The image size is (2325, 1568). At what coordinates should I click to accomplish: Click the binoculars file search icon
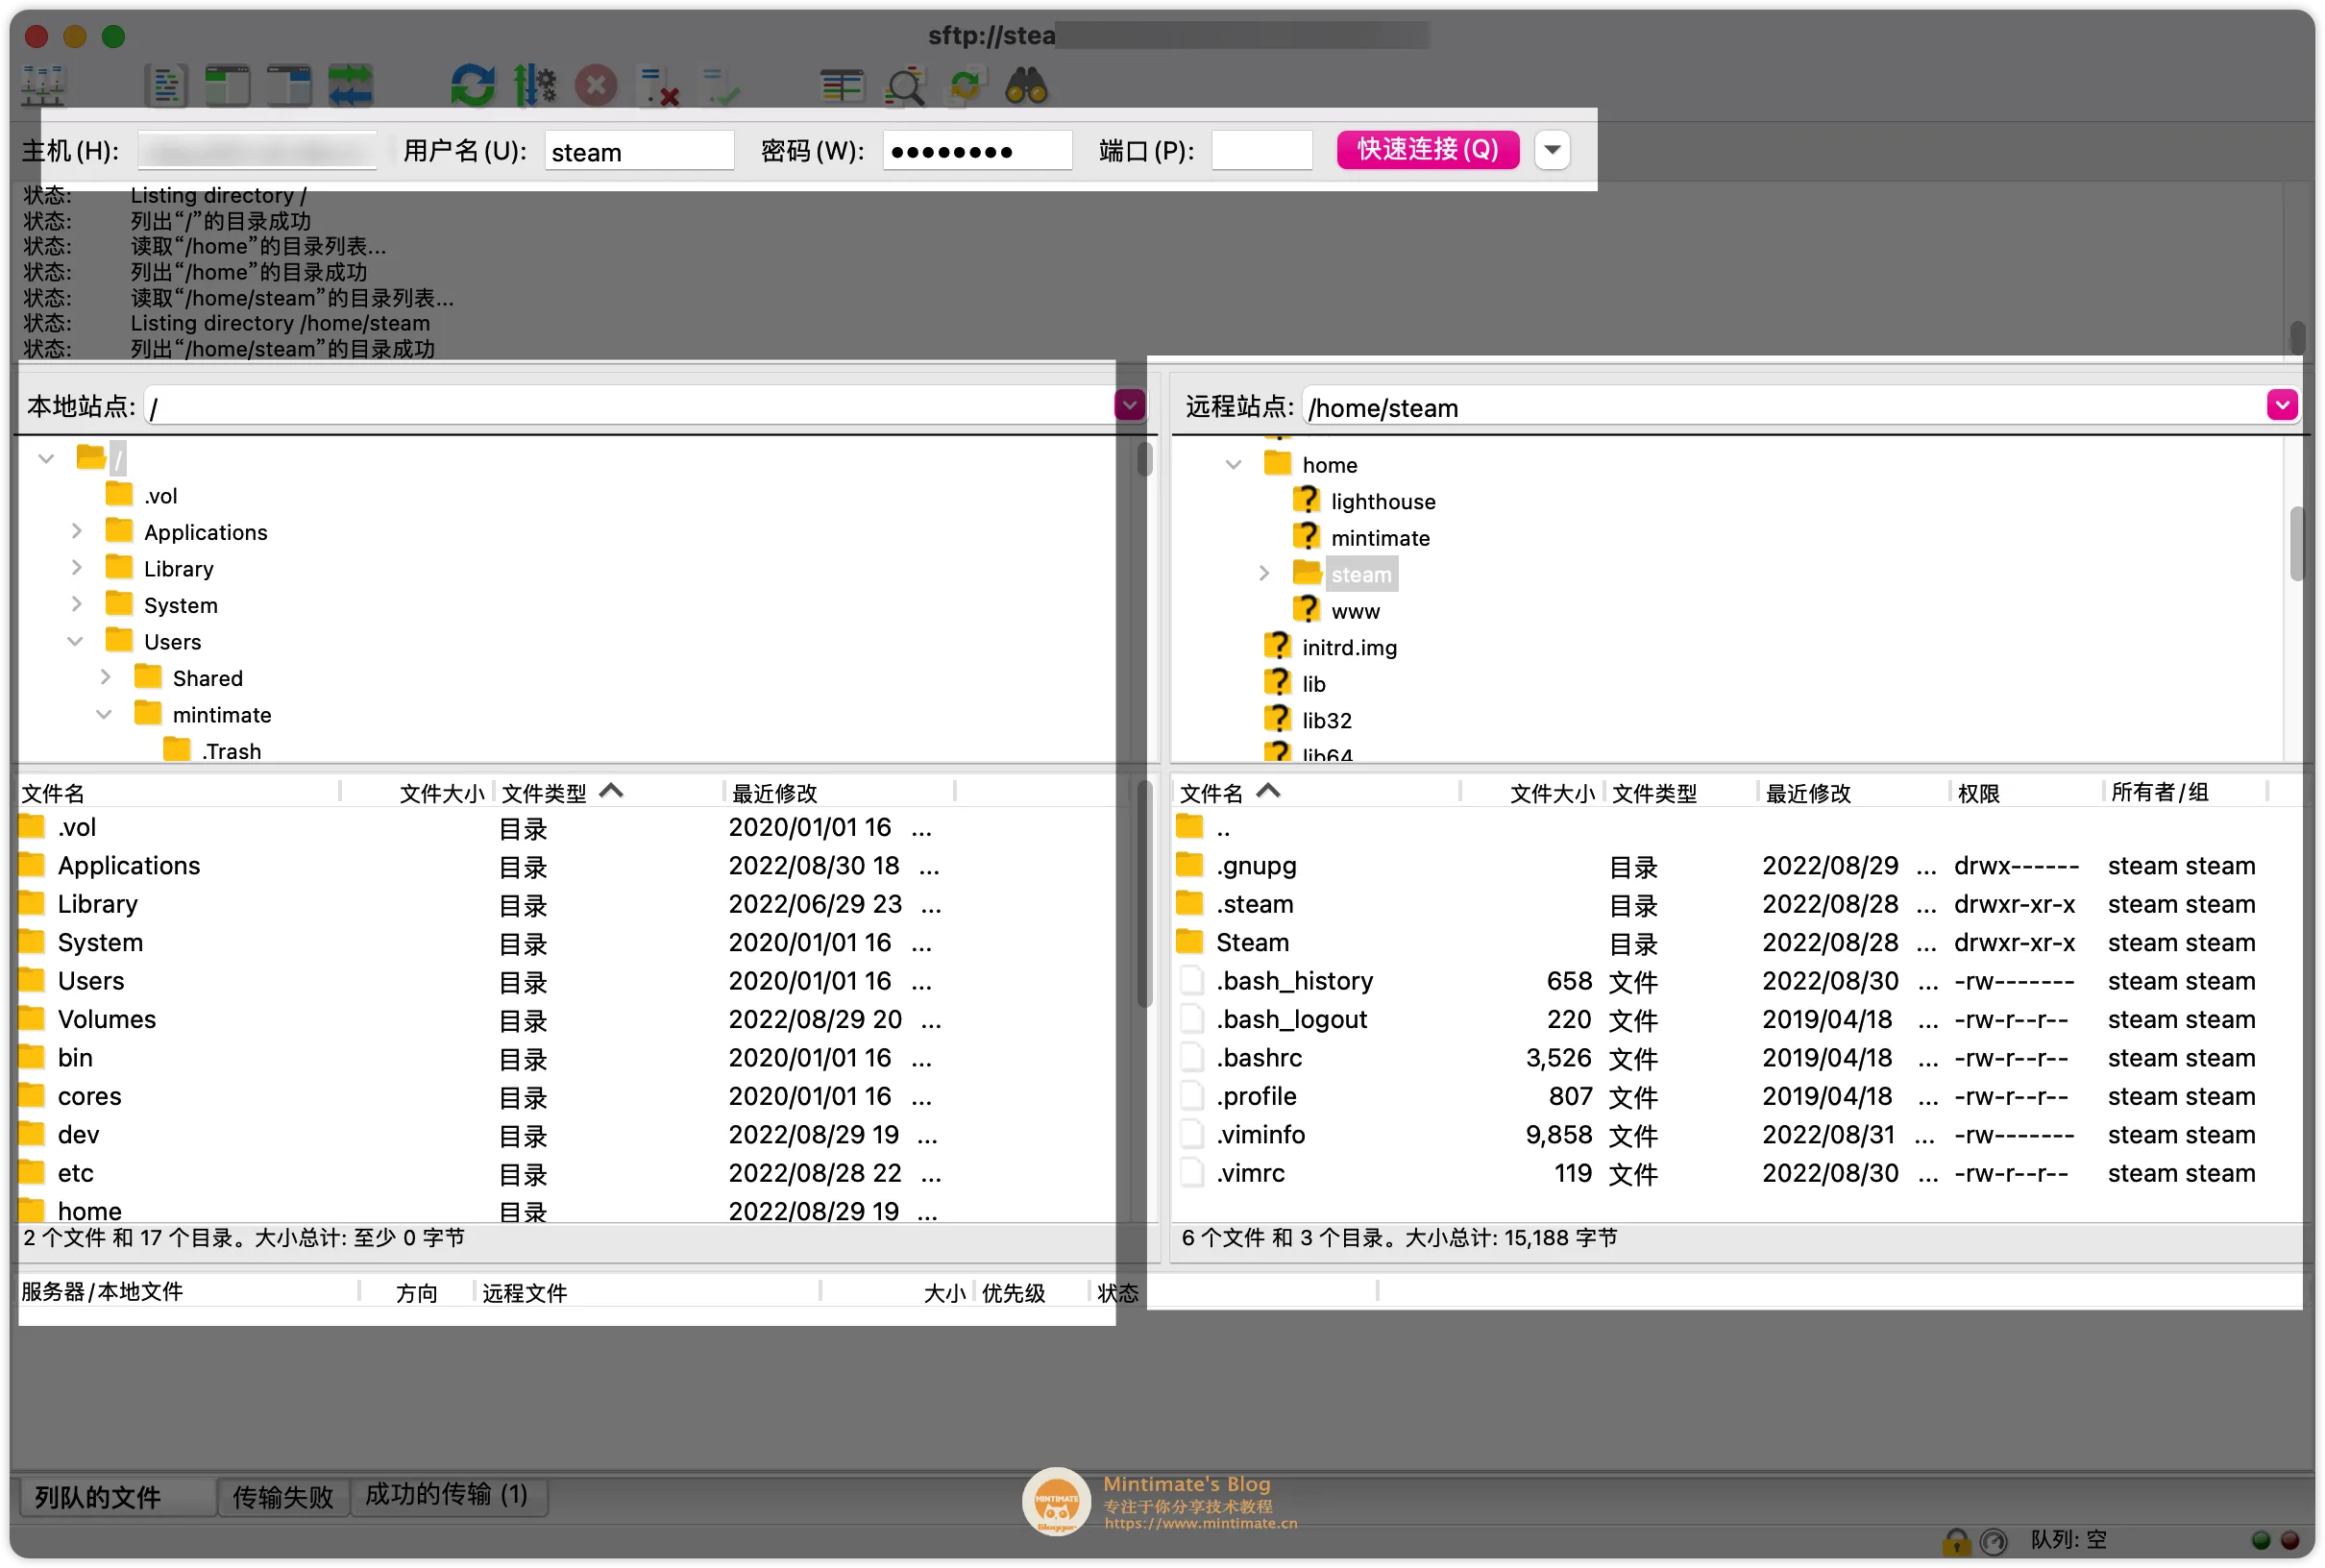pyautogui.click(x=1026, y=86)
